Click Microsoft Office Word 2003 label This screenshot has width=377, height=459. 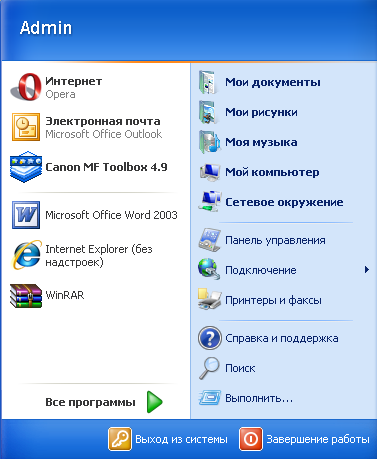click(111, 215)
